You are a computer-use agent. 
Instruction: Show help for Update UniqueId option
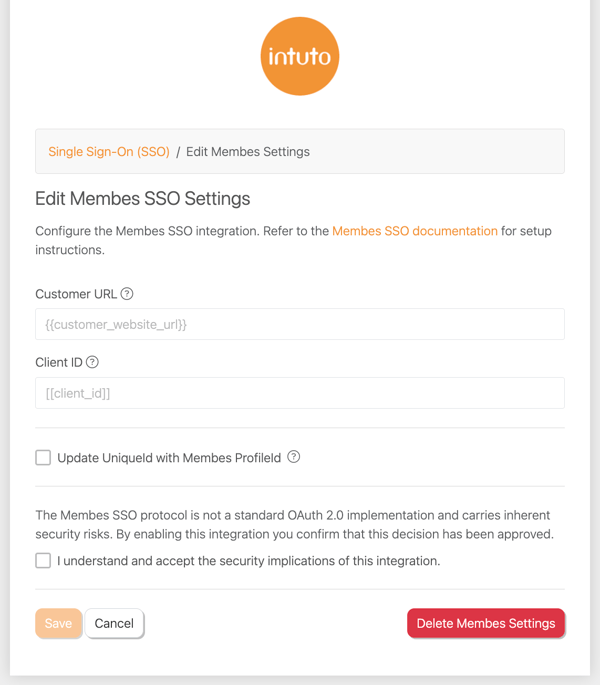click(294, 457)
